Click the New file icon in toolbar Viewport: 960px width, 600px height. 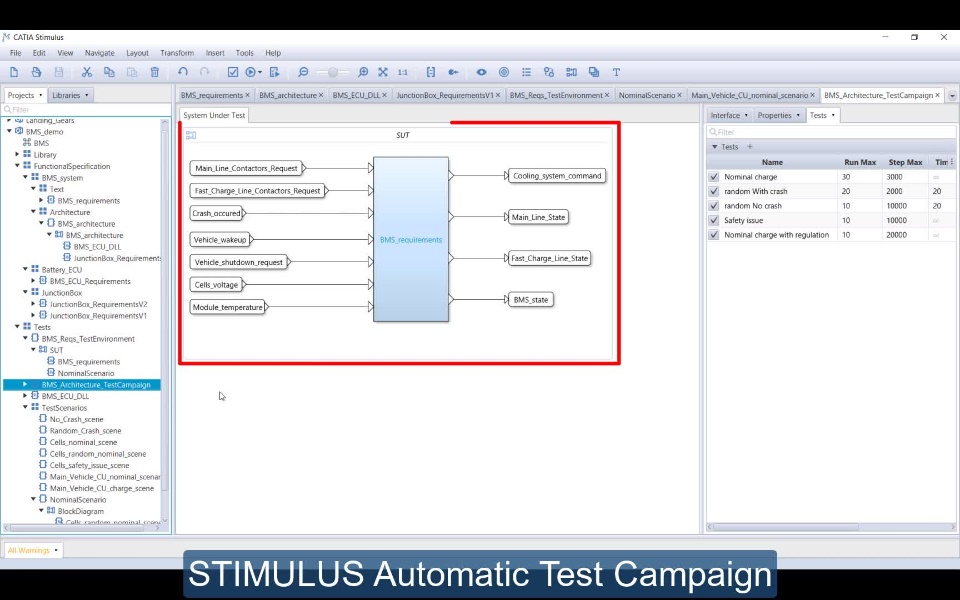point(14,72)
